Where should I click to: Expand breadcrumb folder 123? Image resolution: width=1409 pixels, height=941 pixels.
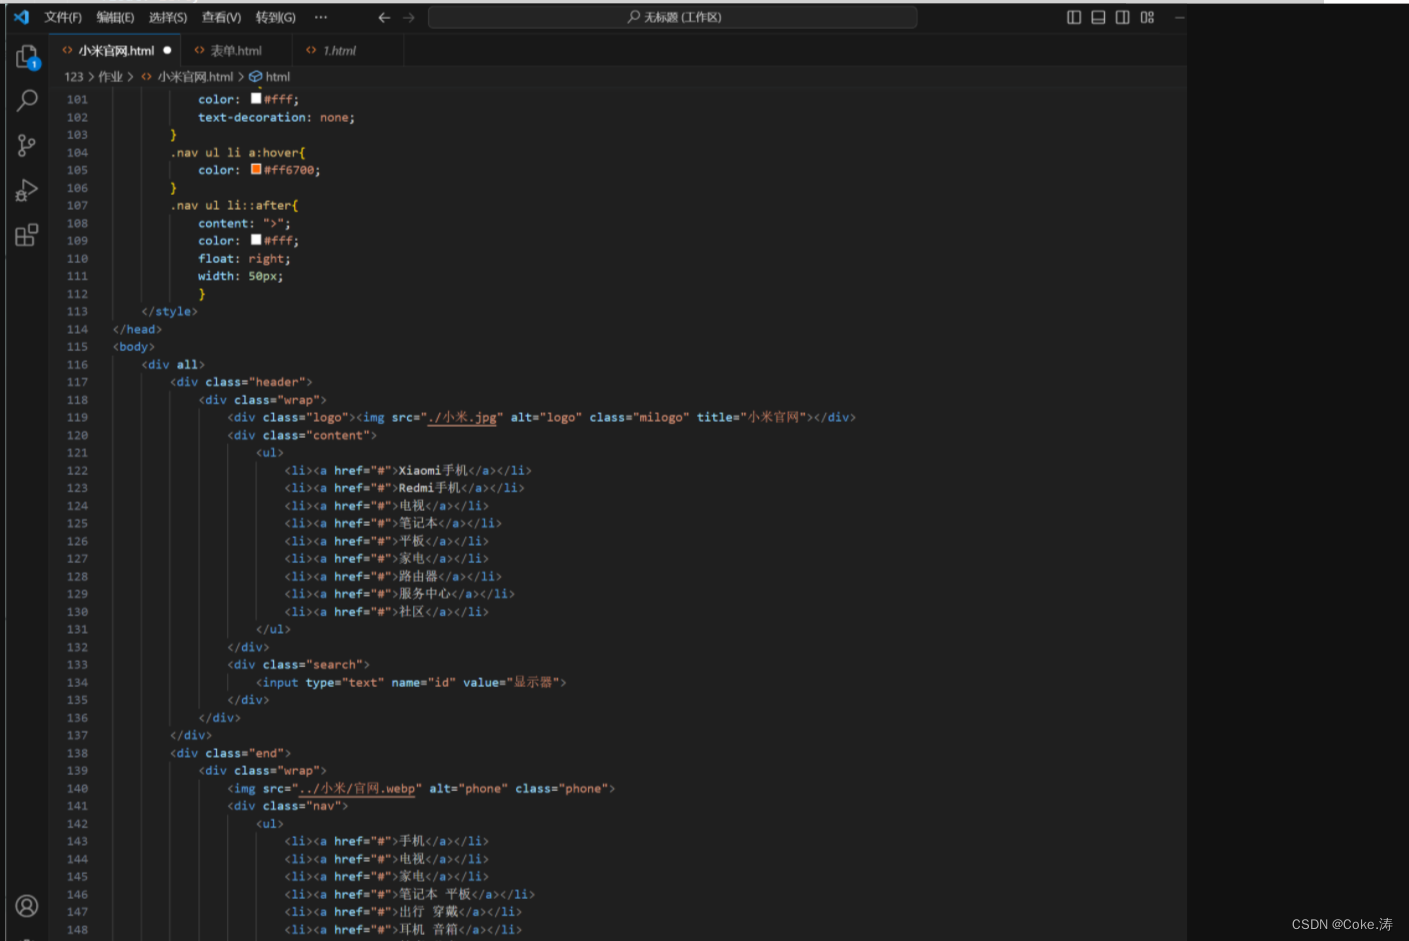point(74,77)
